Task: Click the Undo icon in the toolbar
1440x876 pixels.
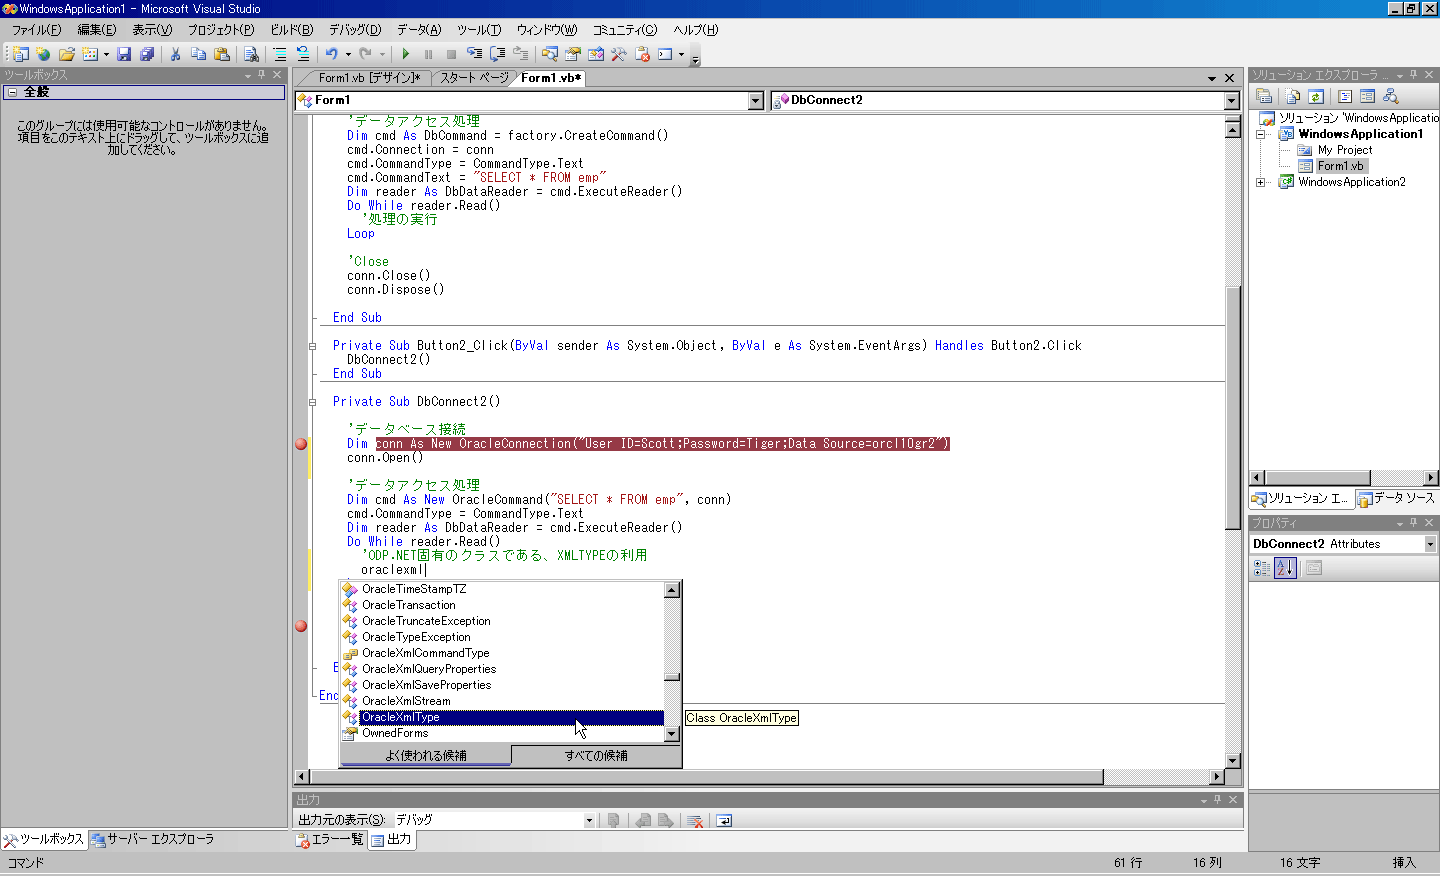Action: (x=332, y=55)
